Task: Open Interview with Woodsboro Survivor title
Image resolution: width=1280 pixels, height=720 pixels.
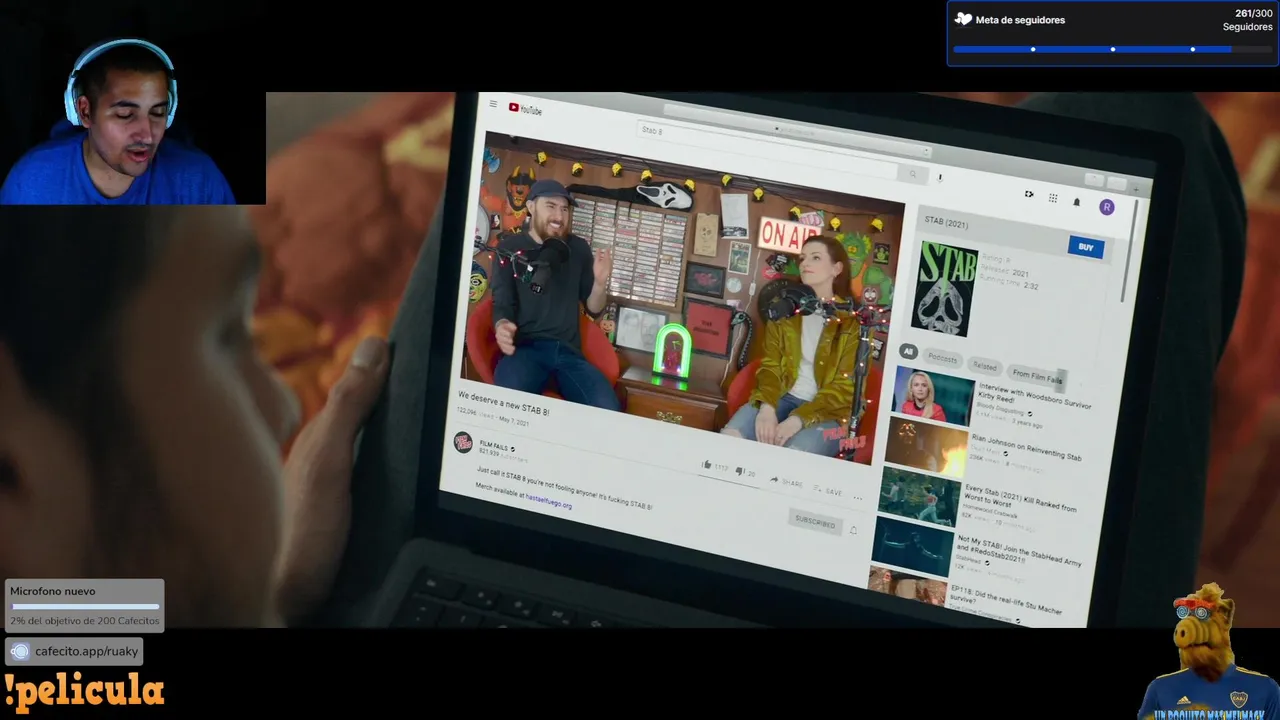Action: coord(1035,398)
